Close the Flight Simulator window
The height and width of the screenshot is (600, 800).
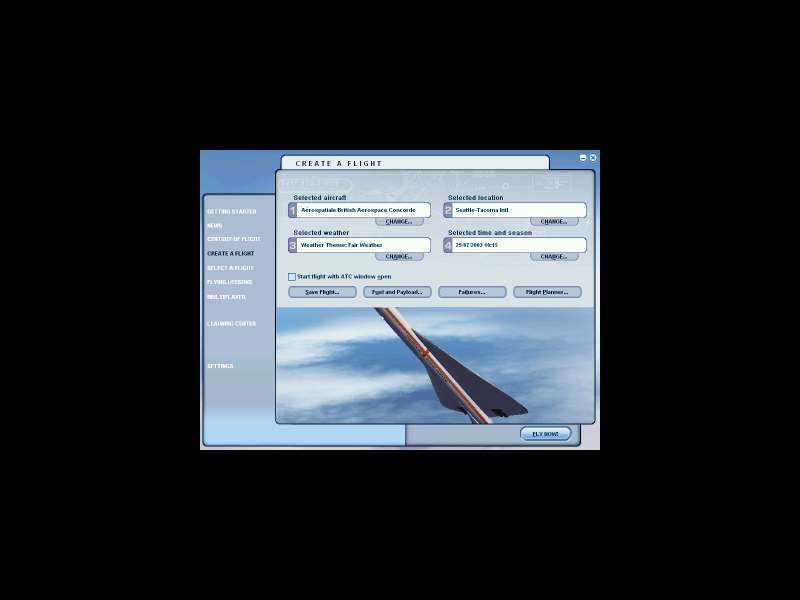point(593,157)
